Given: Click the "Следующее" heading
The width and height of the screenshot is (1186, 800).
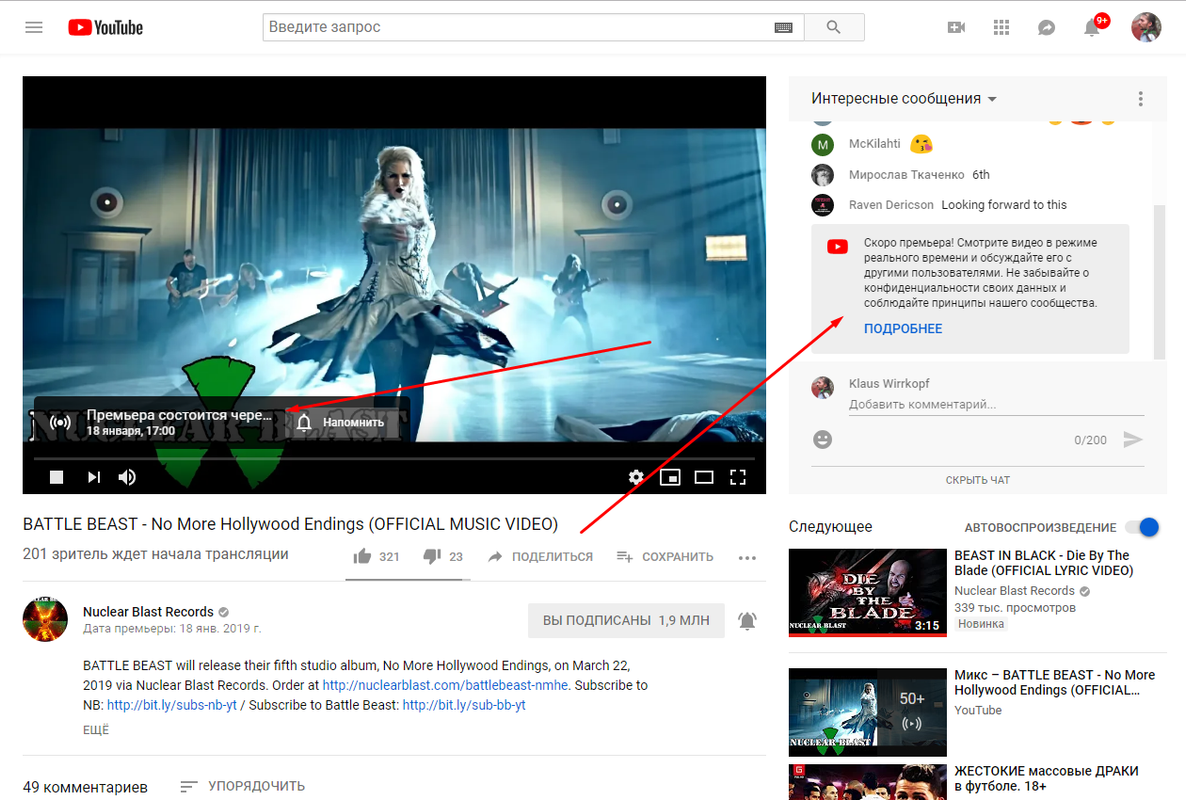Looking at the screenshot, I should [831, 527].
